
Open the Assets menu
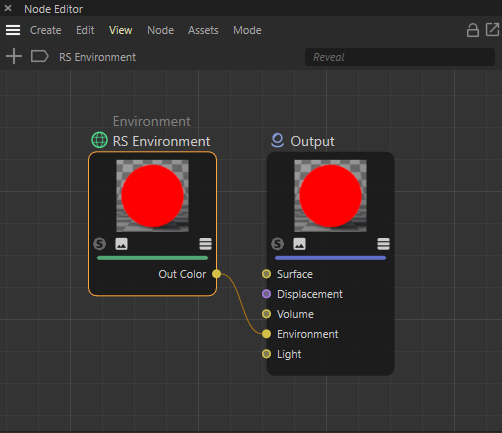203,30
